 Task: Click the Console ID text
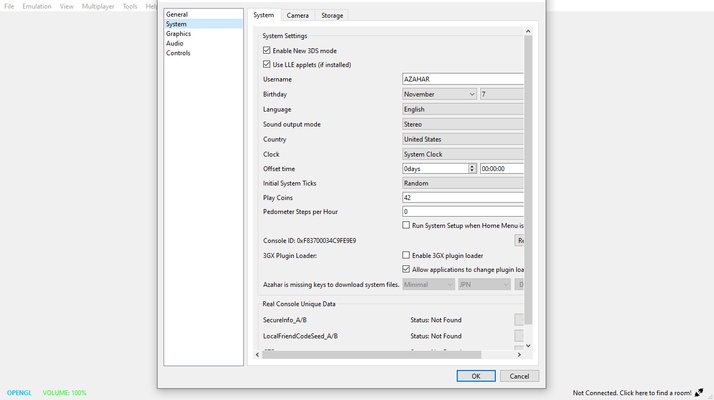pyautogui.click(x=310, y=241)
